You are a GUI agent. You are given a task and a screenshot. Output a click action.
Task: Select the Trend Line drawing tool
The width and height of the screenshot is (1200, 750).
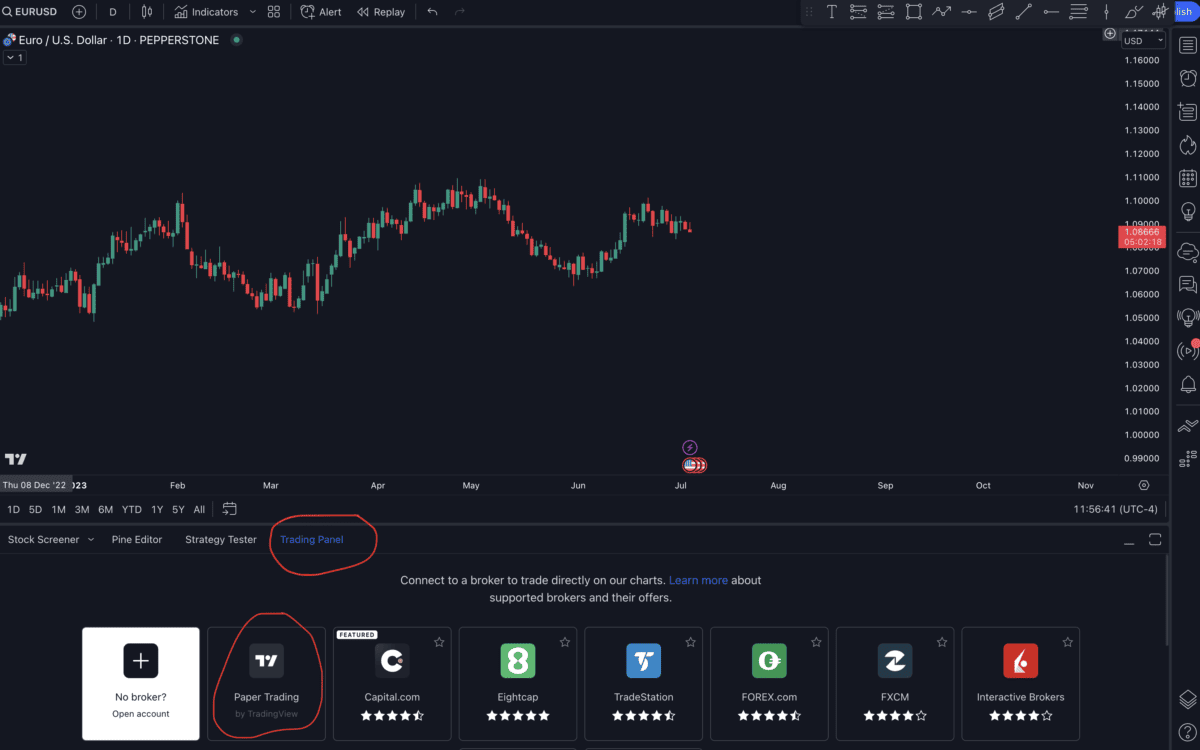[1023, 12]
